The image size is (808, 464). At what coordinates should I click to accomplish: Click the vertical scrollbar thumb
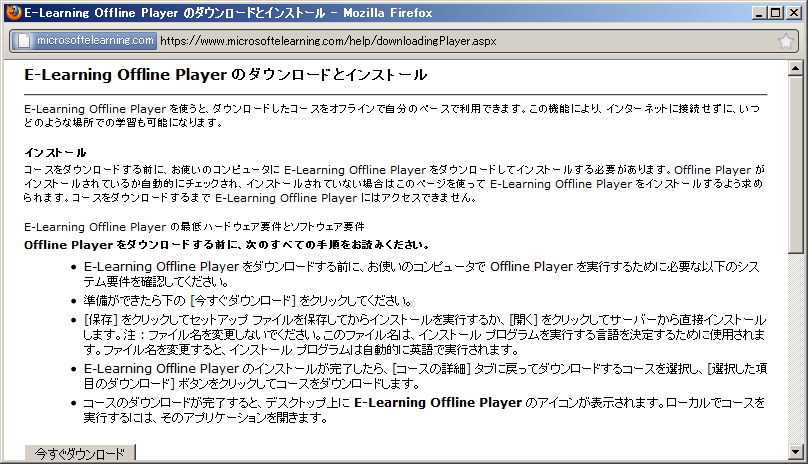point(796,165)
